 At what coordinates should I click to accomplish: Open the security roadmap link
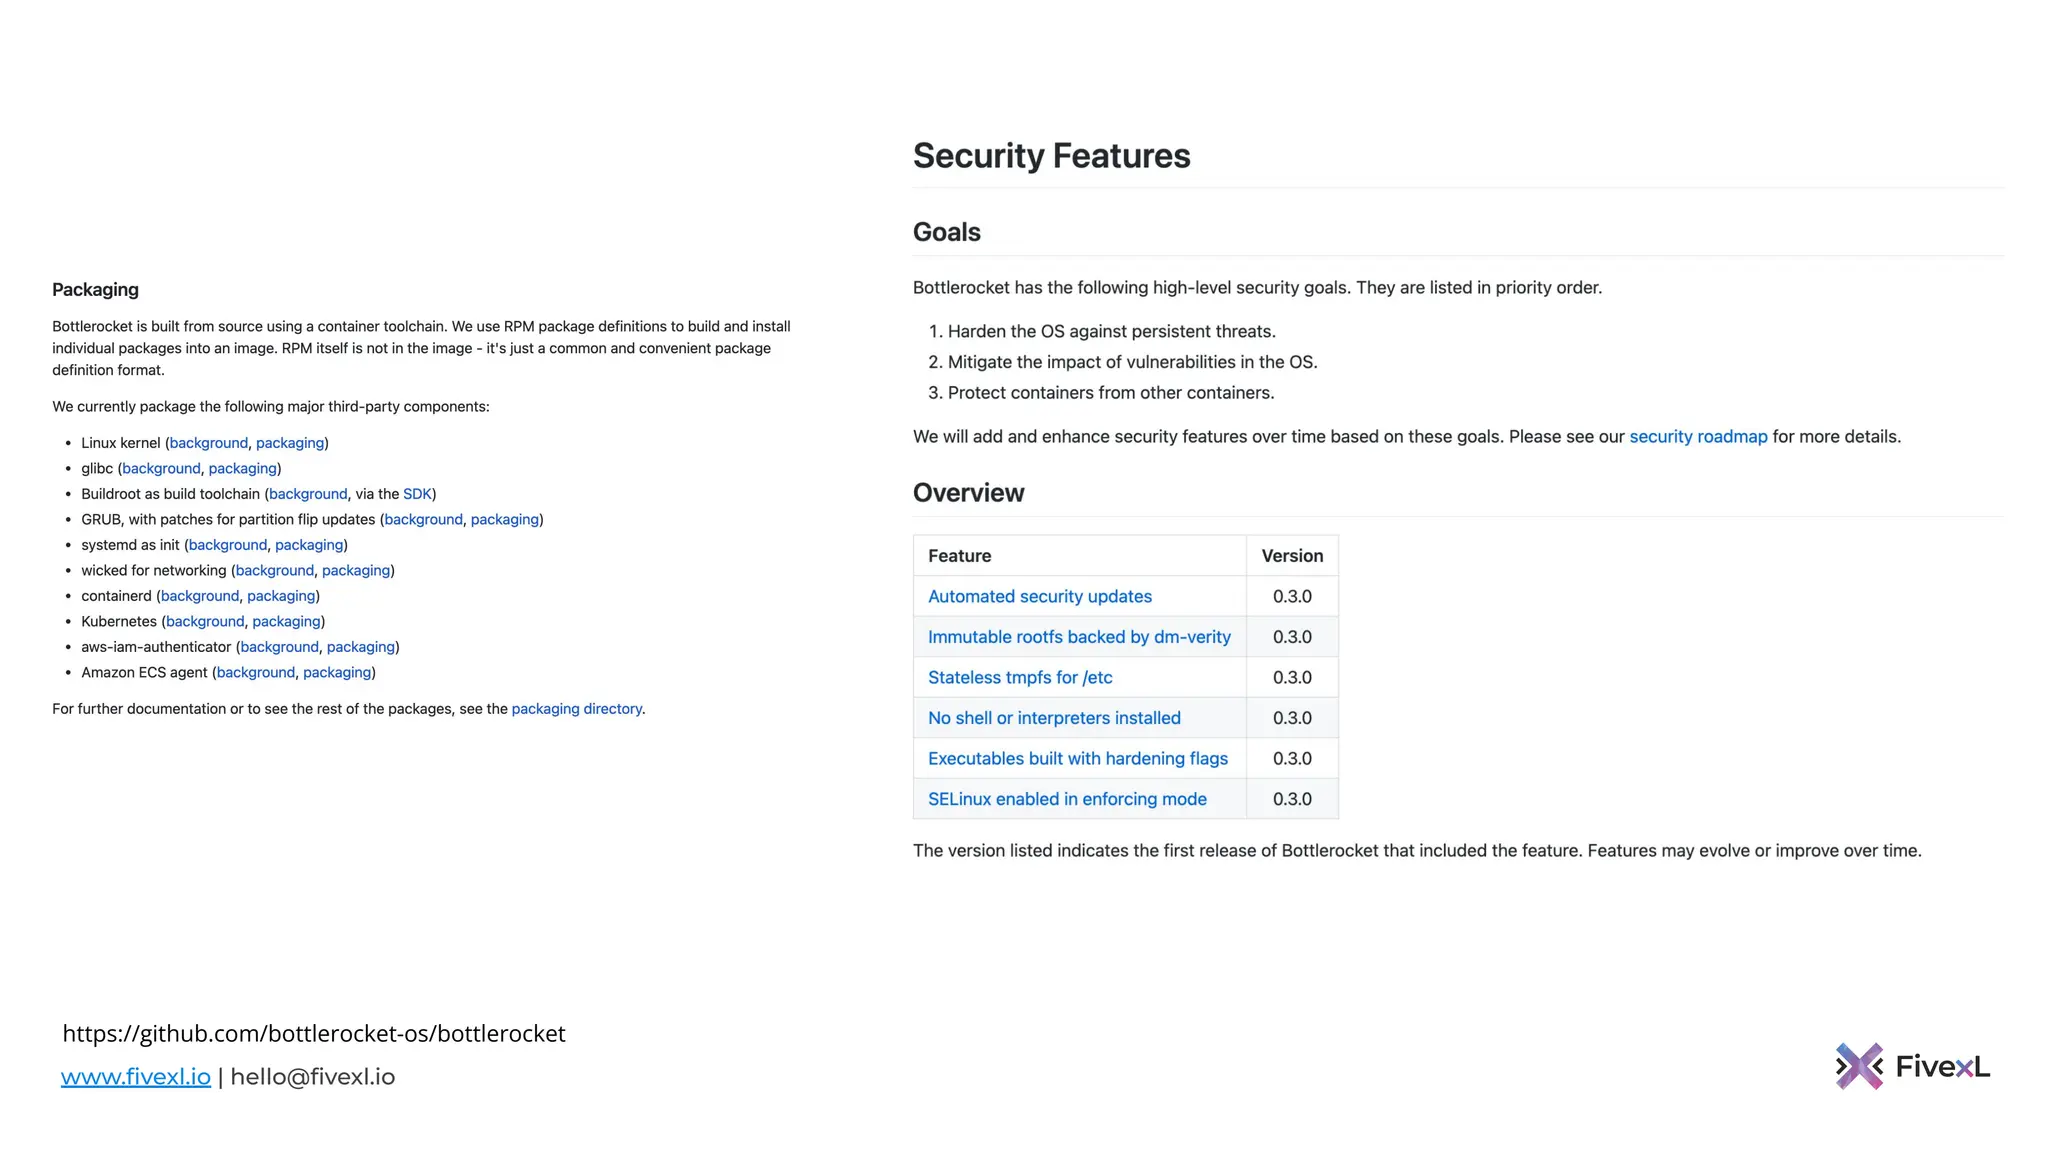(1698, 437)
